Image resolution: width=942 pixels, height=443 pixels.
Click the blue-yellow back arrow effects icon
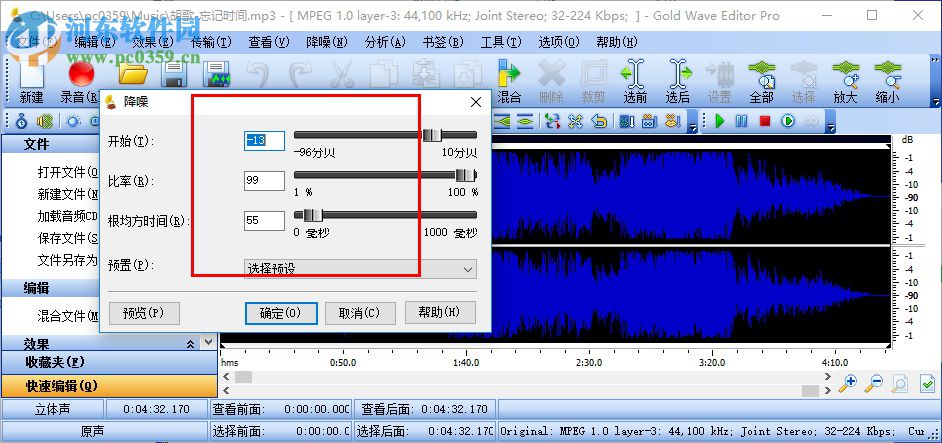tap(599, 121)
